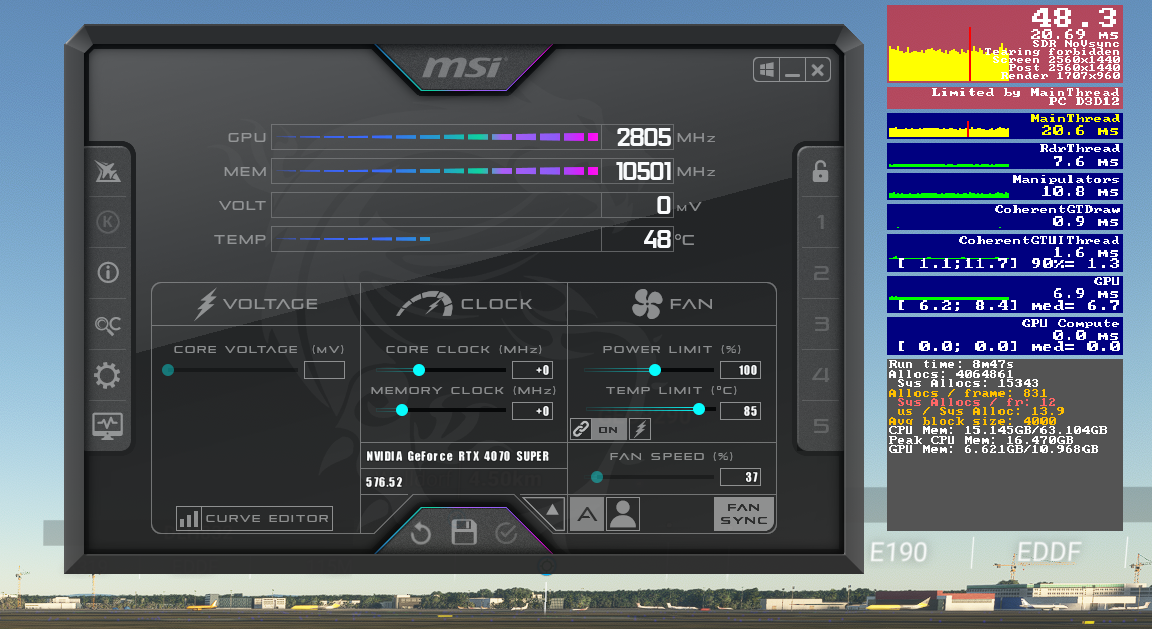Viewport: 1152px width, 629px height.
Task: Adjust the core clock slider handle
Action: coord(419,370)
